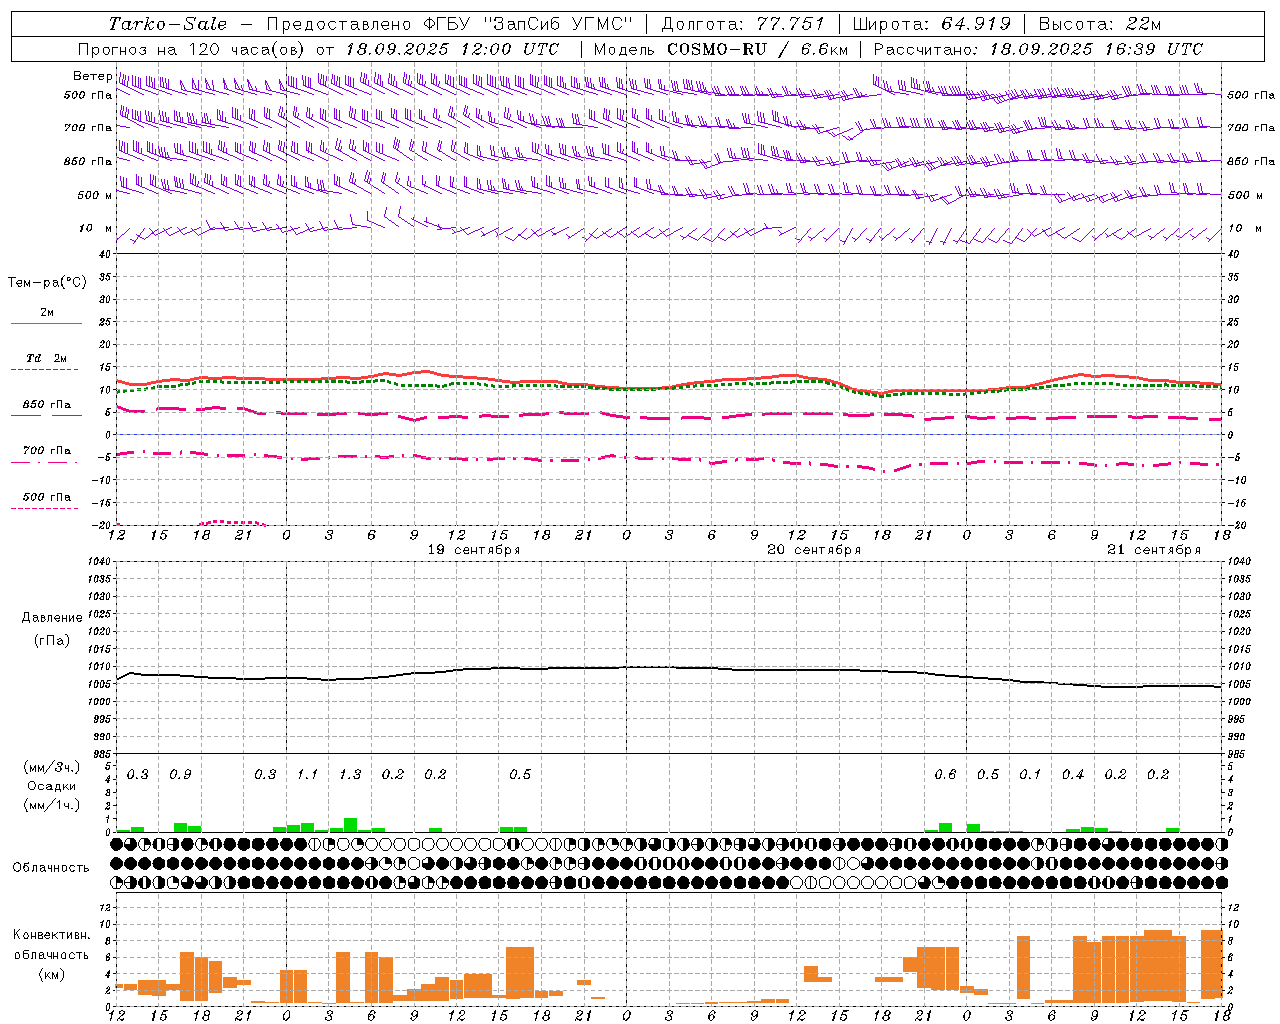
Task: Click the 'Ветер' wind panel label
Action: point(92,76)
